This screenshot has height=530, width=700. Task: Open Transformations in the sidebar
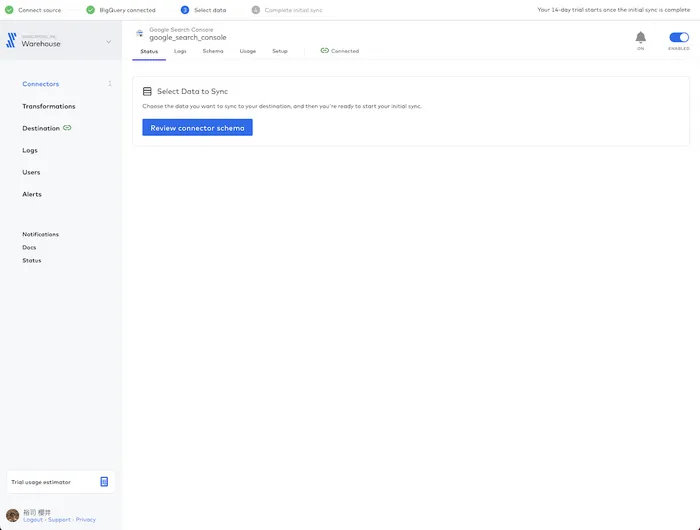click(49, 106)
